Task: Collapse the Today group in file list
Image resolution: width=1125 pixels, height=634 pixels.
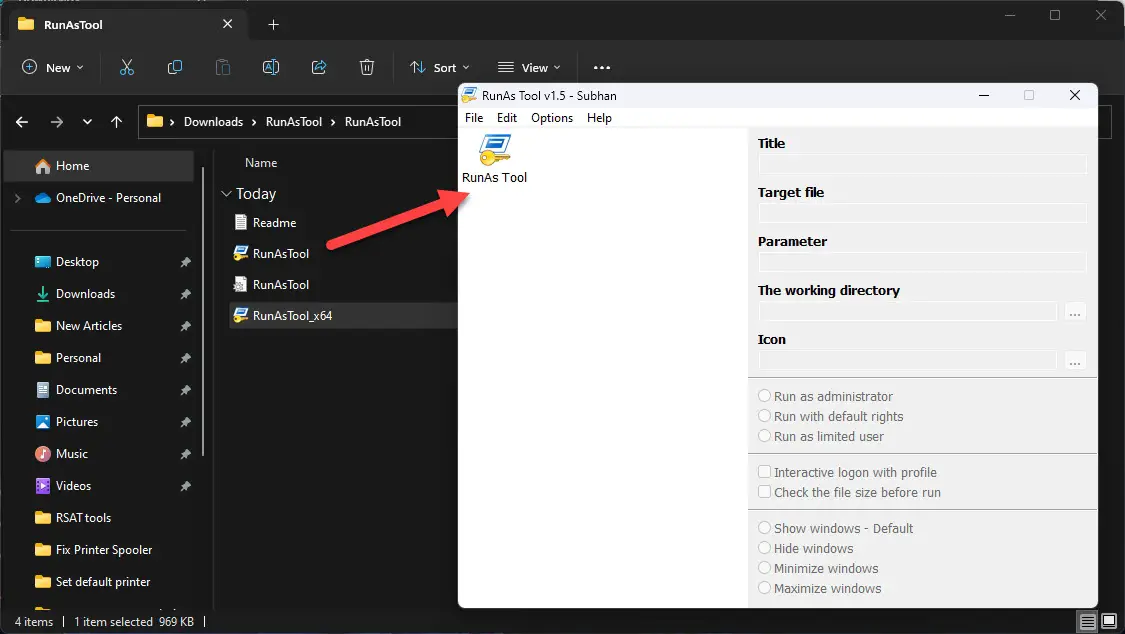Action: pos(228,193)
